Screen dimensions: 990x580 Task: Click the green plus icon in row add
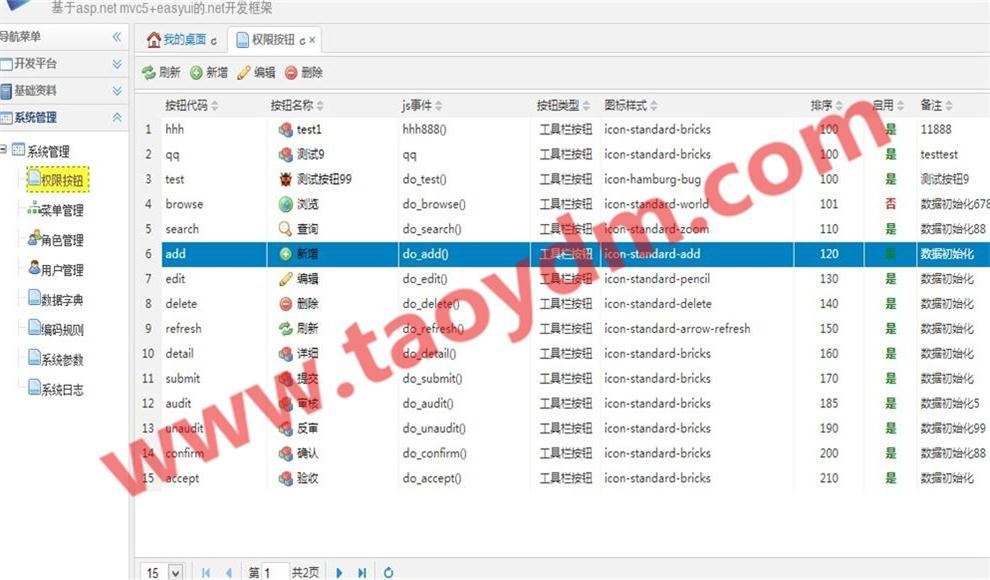pyautogui.click(x=285, y=254)
